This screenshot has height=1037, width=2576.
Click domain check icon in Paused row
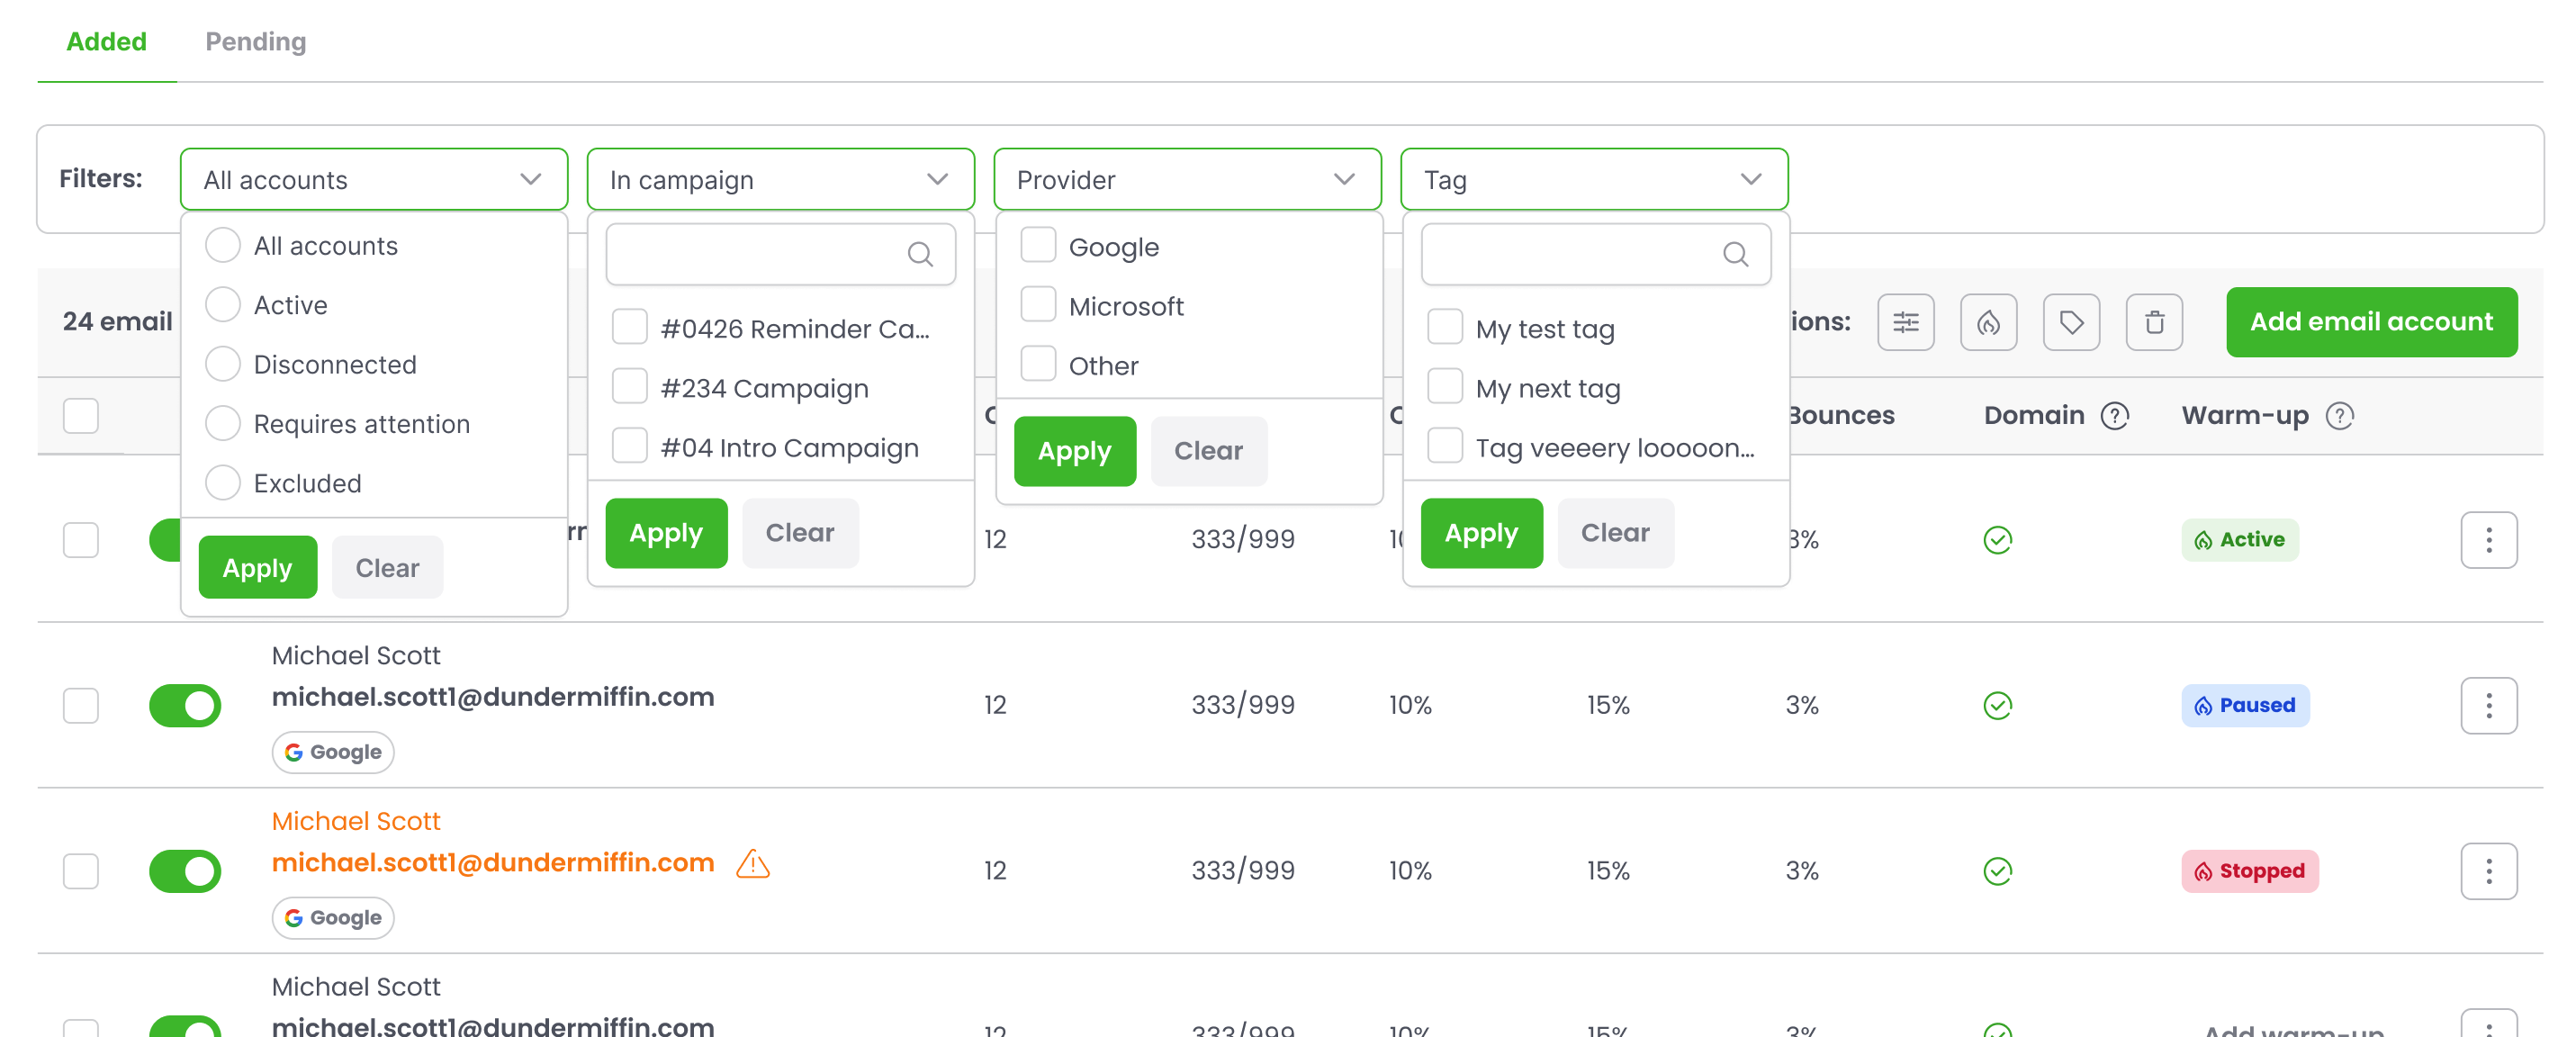pos(1998,706)
